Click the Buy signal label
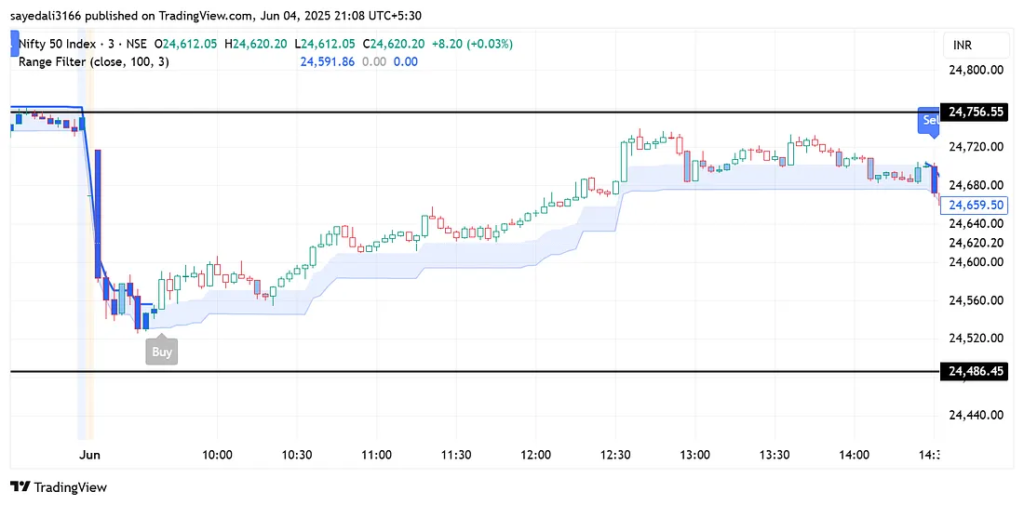Image resolution: width=1024 pixels, height=505 pixels. pos(162,351)
